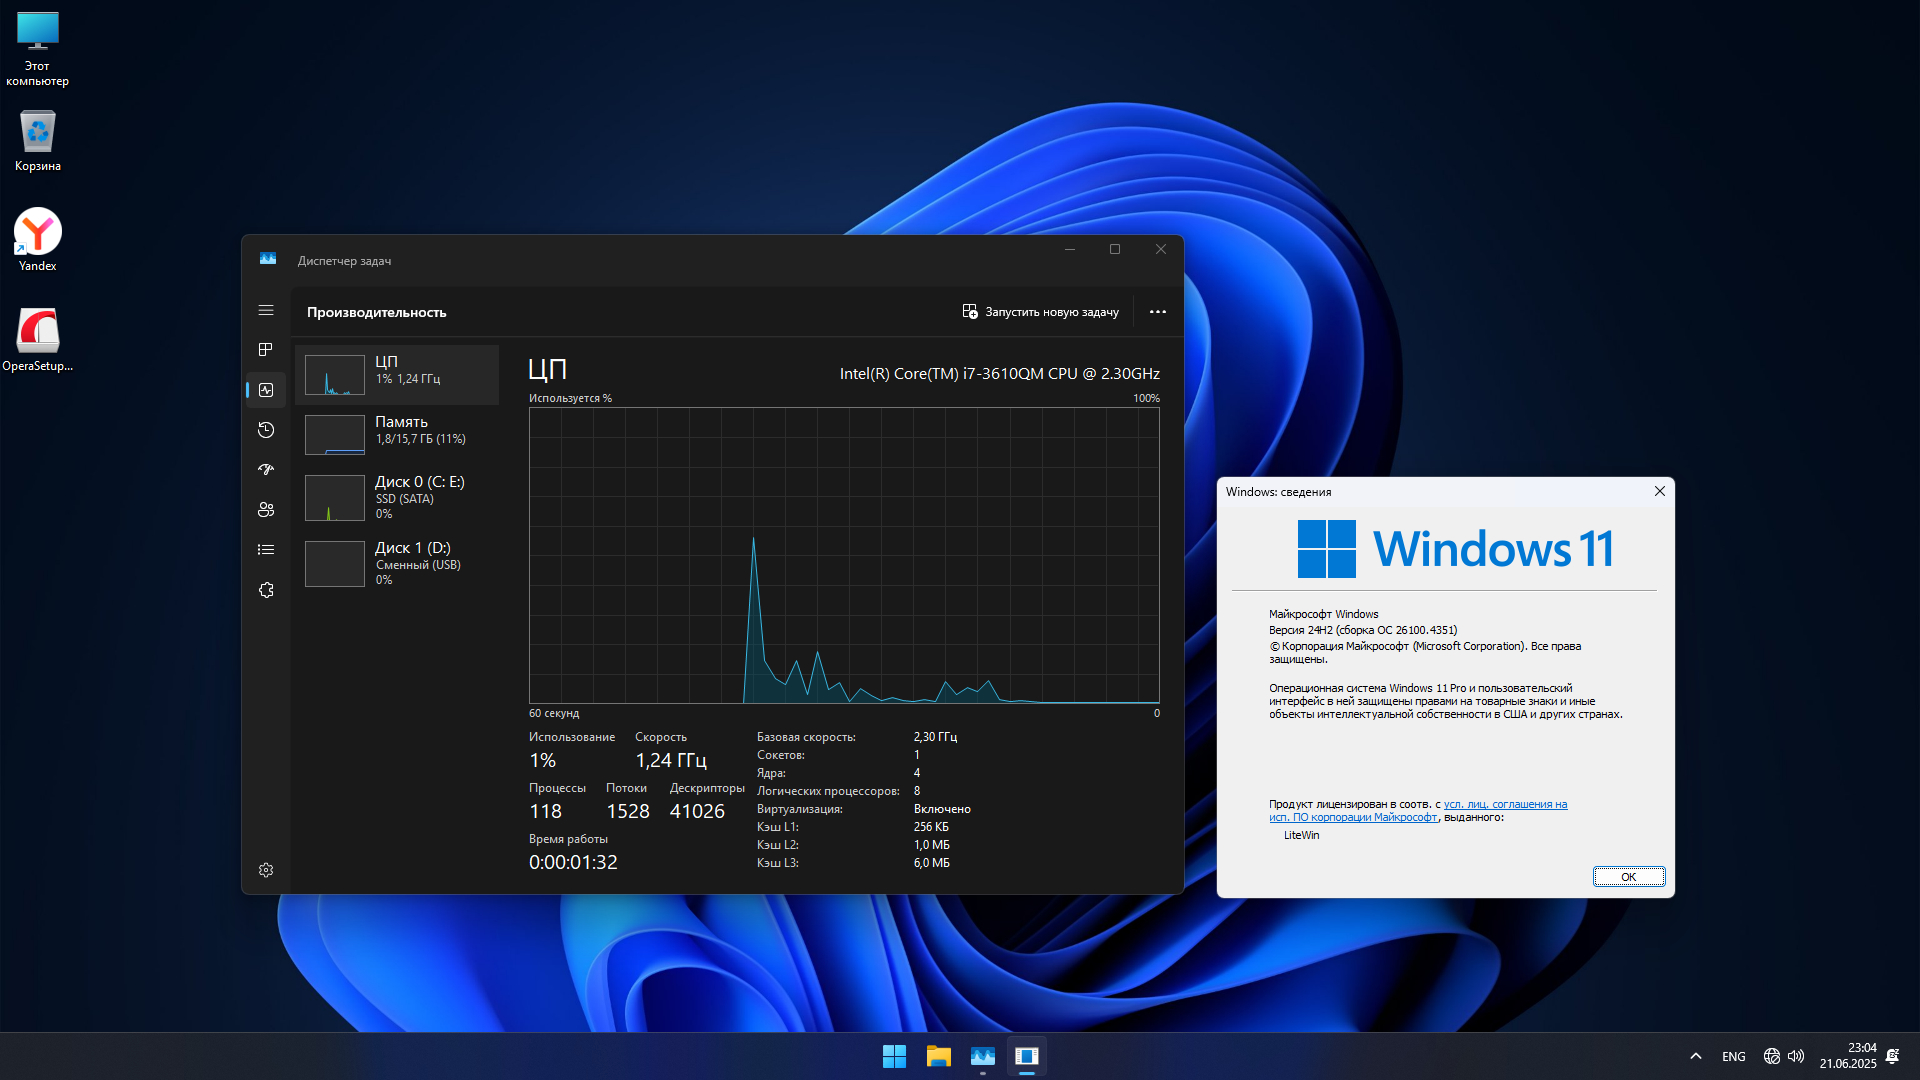Open the three-dots more options menu
This screenshot has width=1920, height=1080.
(x=1157, y=312)
